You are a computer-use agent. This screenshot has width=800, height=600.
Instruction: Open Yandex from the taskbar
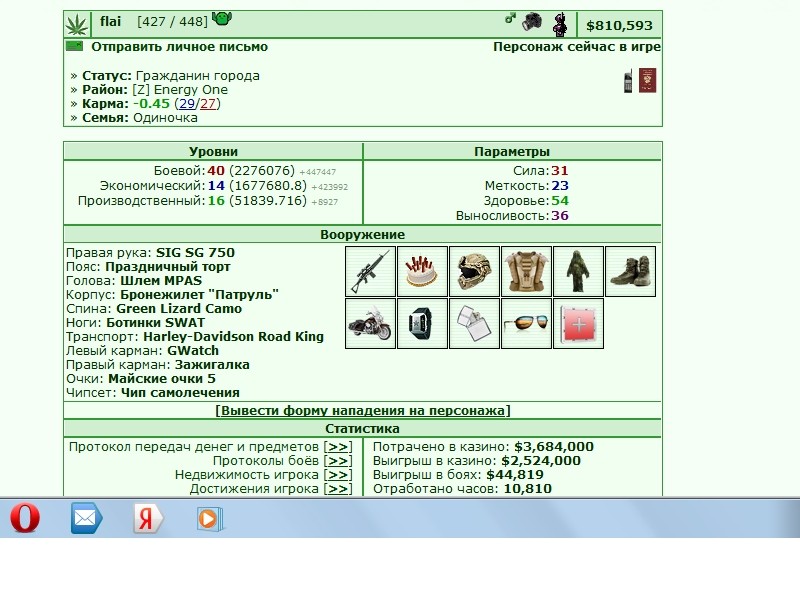coord(148,518)
